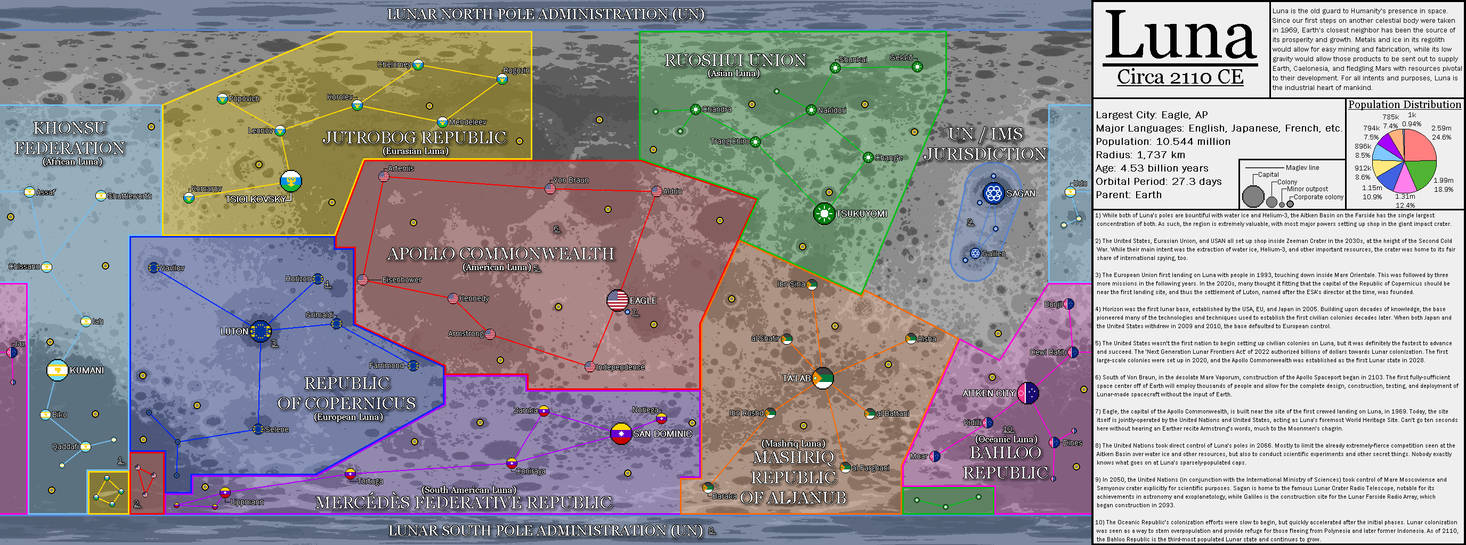Screen dimensions: 1466x545
Task: Click the Artemis colony flag icon
Action: (x=383, y=176)
